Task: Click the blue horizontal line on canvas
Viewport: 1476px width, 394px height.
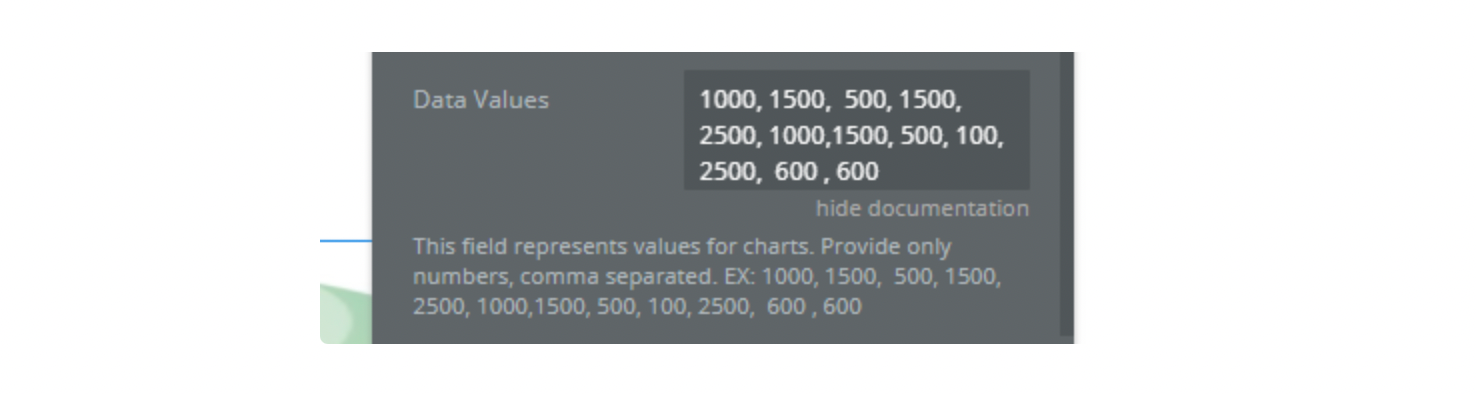Action: coord(345,241)
